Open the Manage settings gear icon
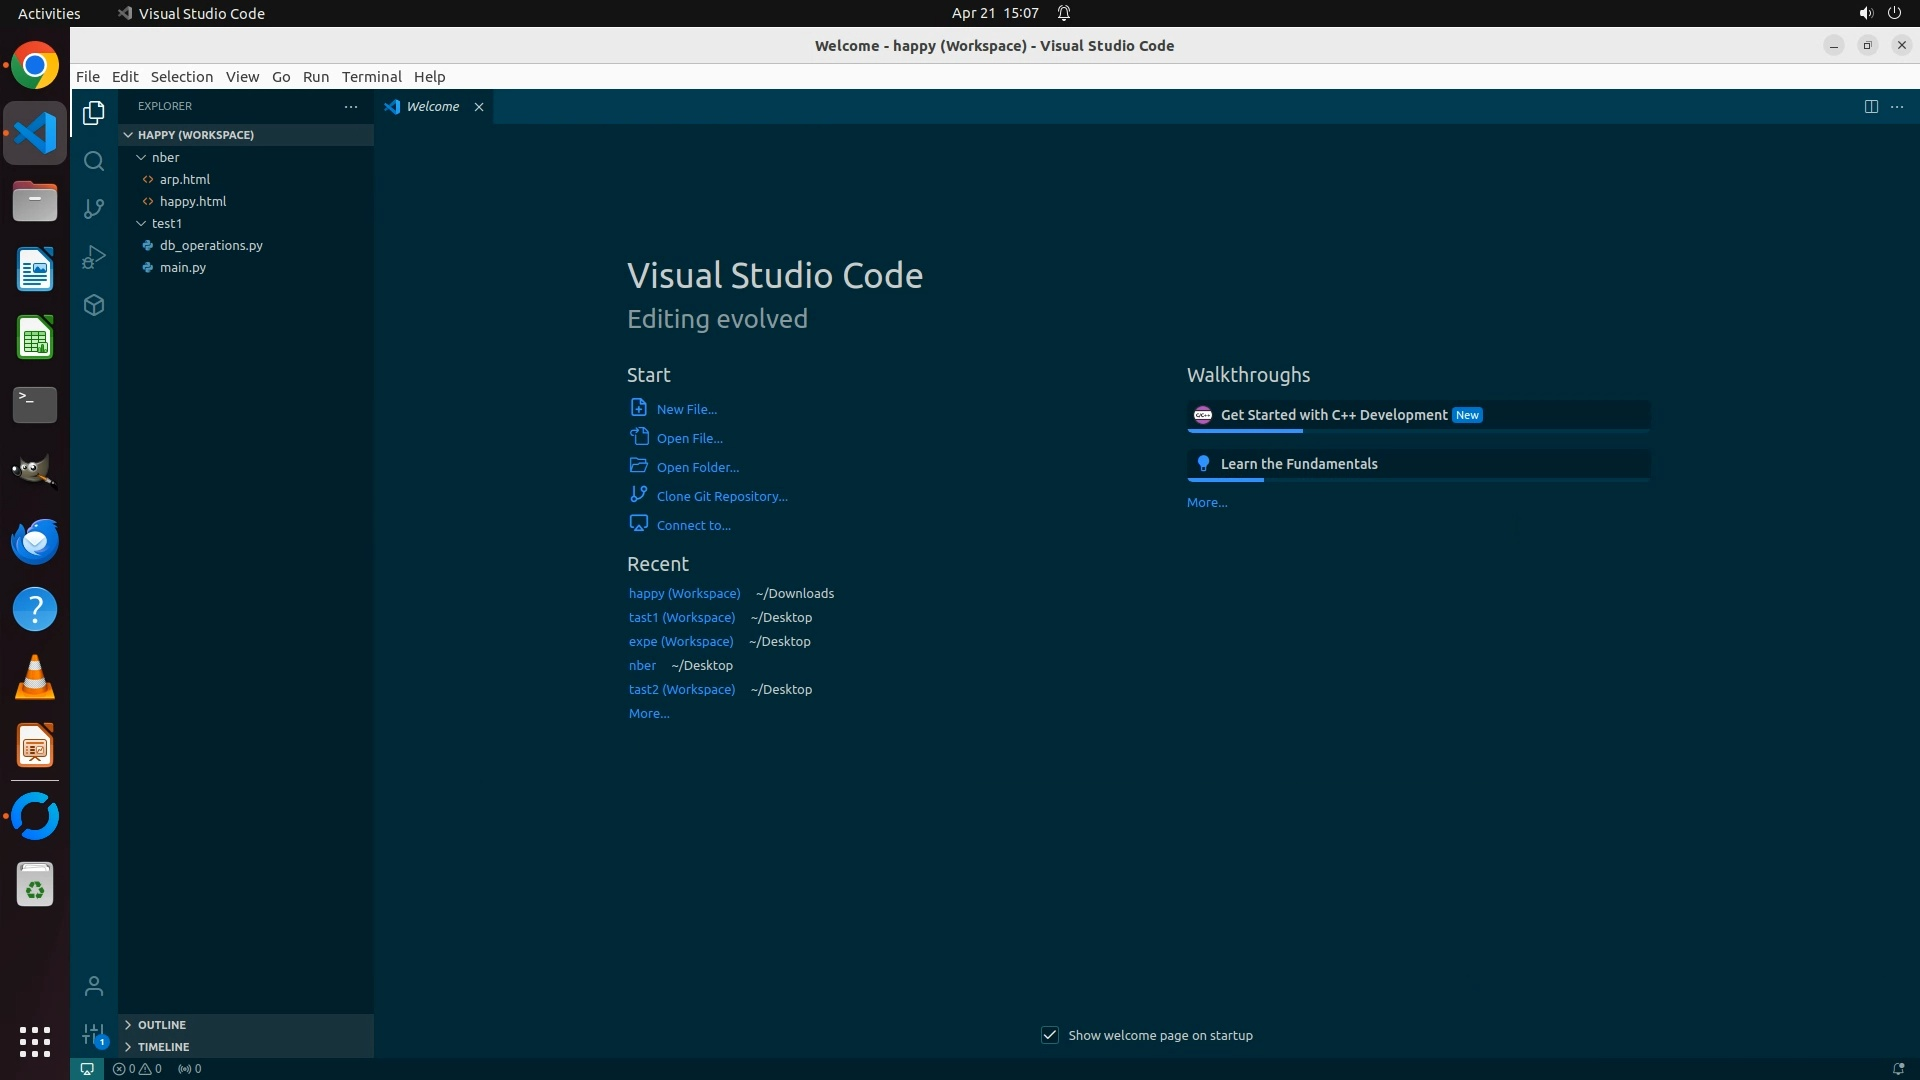This screenshot has width=1920, height=1080. [x=94, y=1034]
